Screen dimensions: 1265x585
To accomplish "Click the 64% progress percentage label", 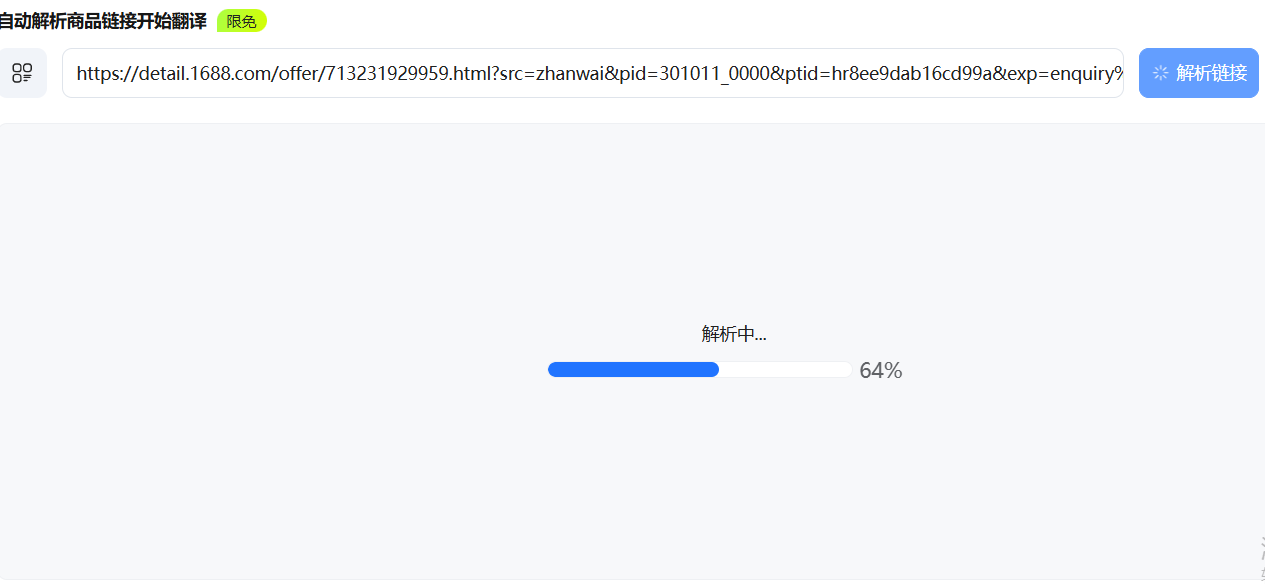I will tap(881, 371).
